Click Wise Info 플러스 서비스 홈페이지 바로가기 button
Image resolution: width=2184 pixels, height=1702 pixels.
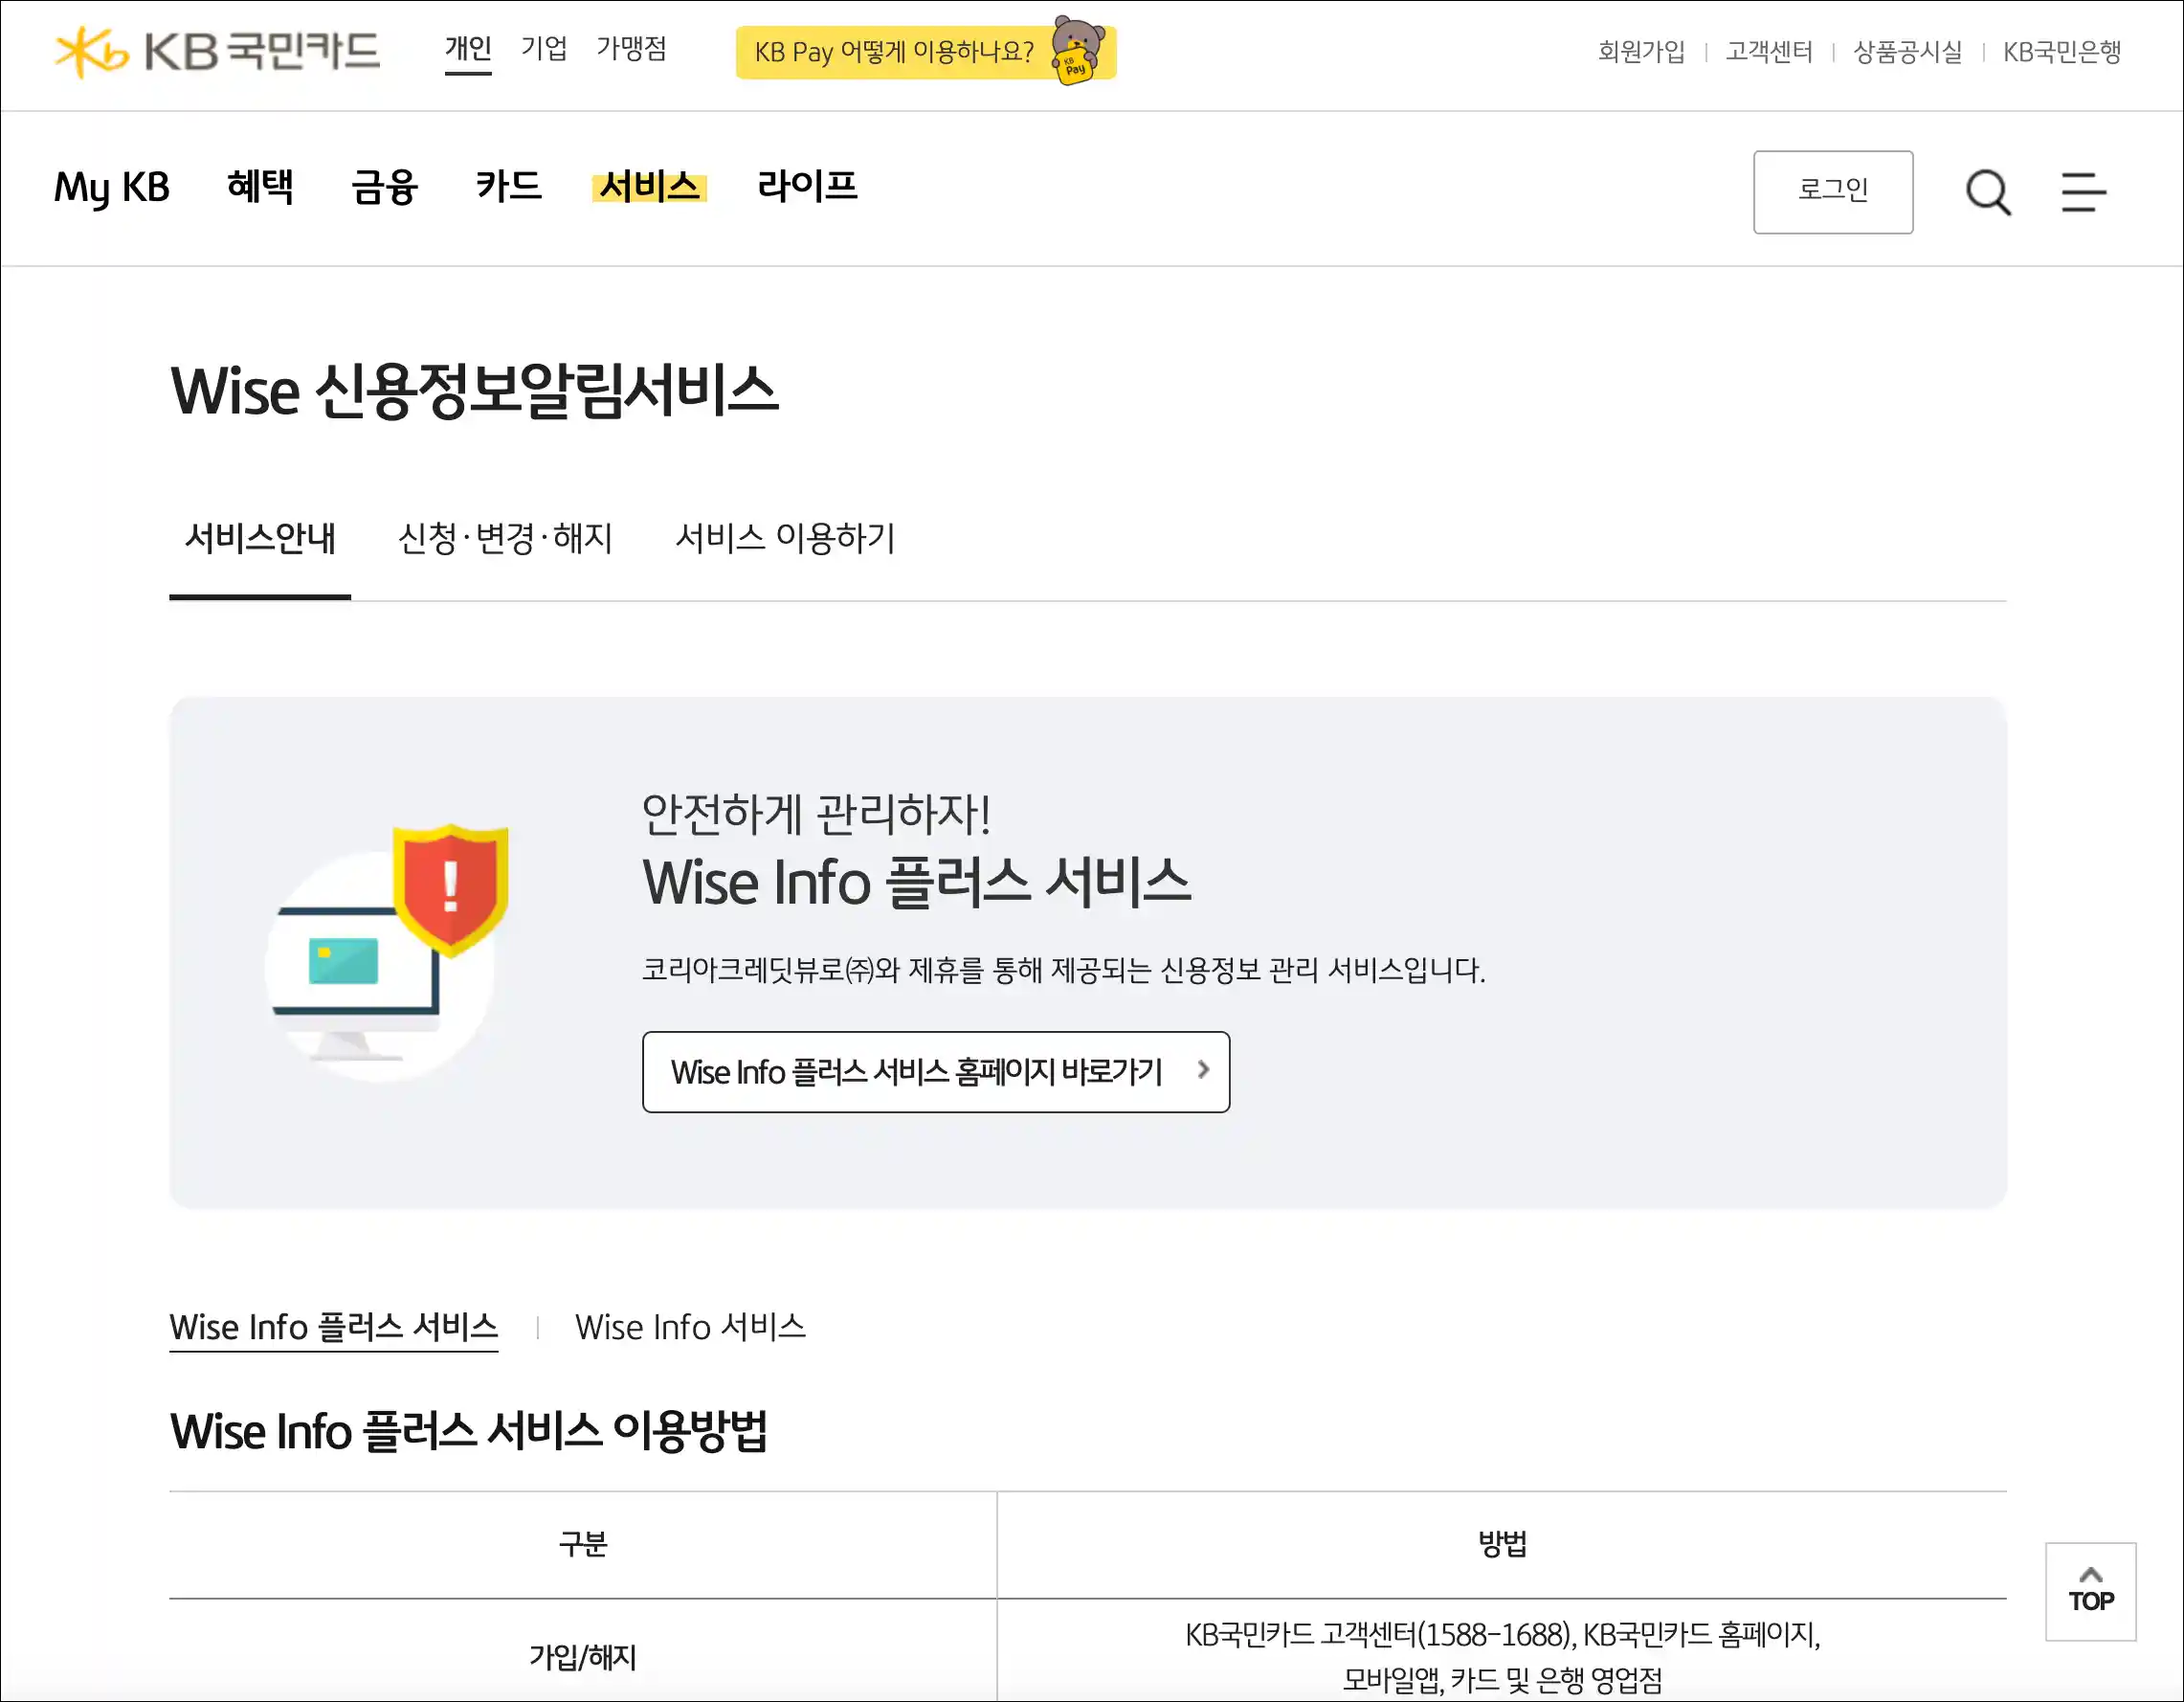tap(936, 1072)
